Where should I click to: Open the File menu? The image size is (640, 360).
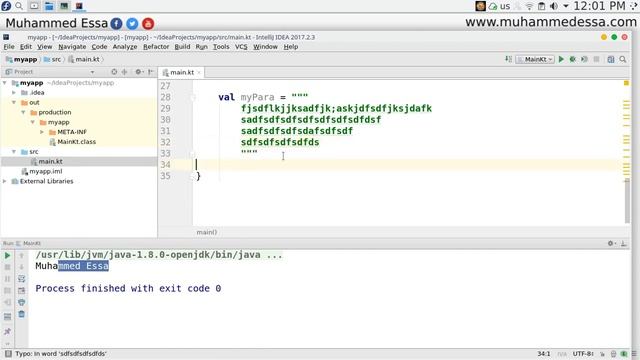click(x=9, y=47)
